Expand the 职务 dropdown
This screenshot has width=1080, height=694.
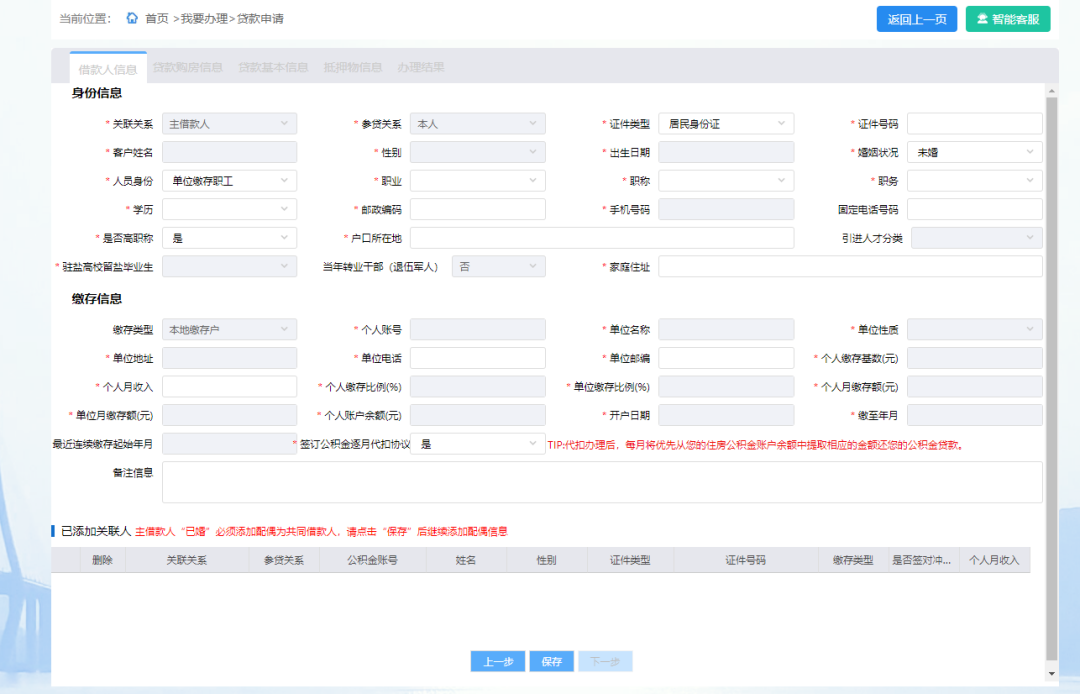975,181
